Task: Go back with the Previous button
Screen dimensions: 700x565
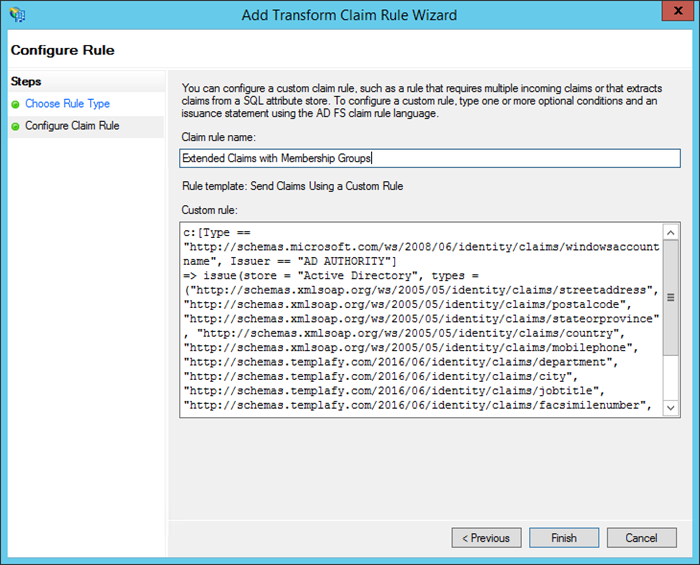Action: click(486, 538)
